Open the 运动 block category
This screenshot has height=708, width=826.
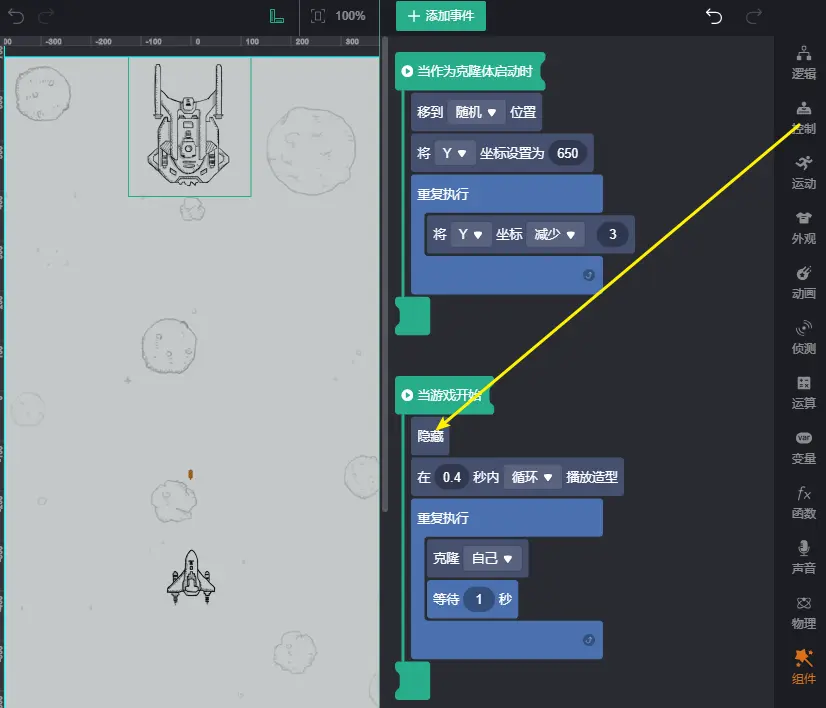(803, 173)
